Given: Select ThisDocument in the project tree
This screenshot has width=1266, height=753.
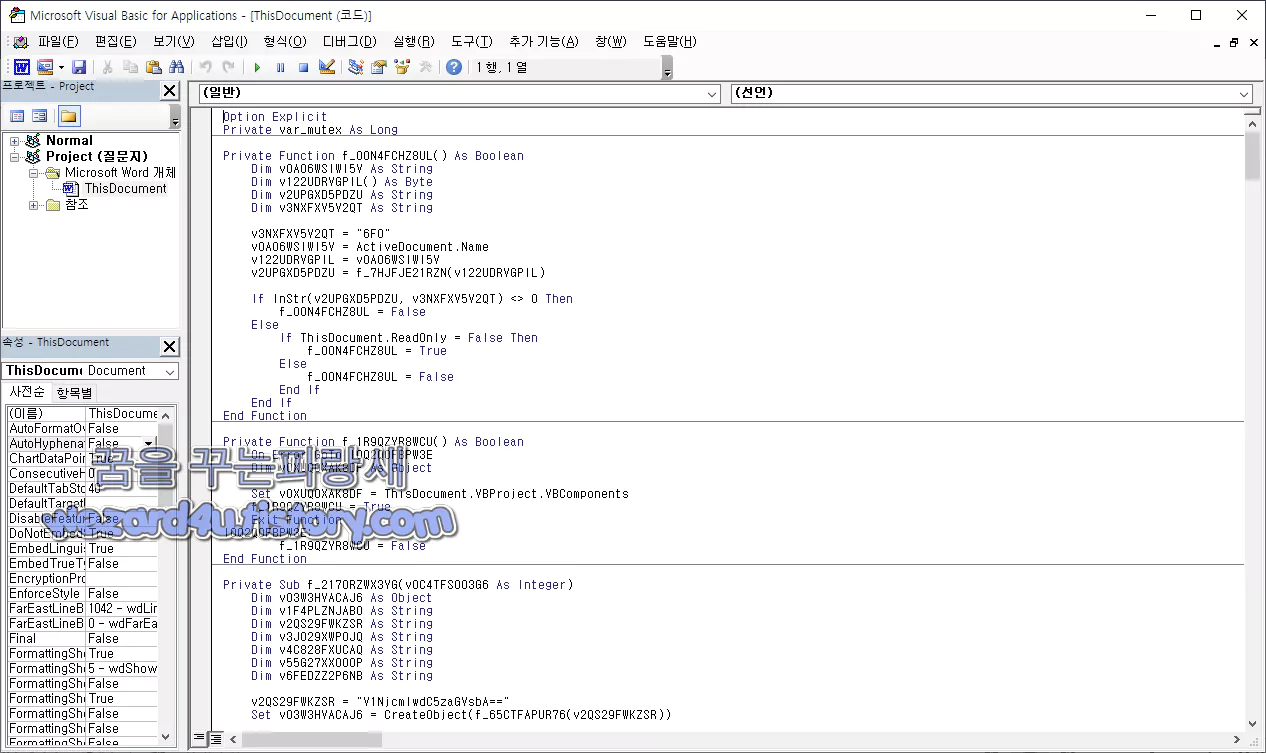Looking at the screenshot, I should [x=124, y=188].
